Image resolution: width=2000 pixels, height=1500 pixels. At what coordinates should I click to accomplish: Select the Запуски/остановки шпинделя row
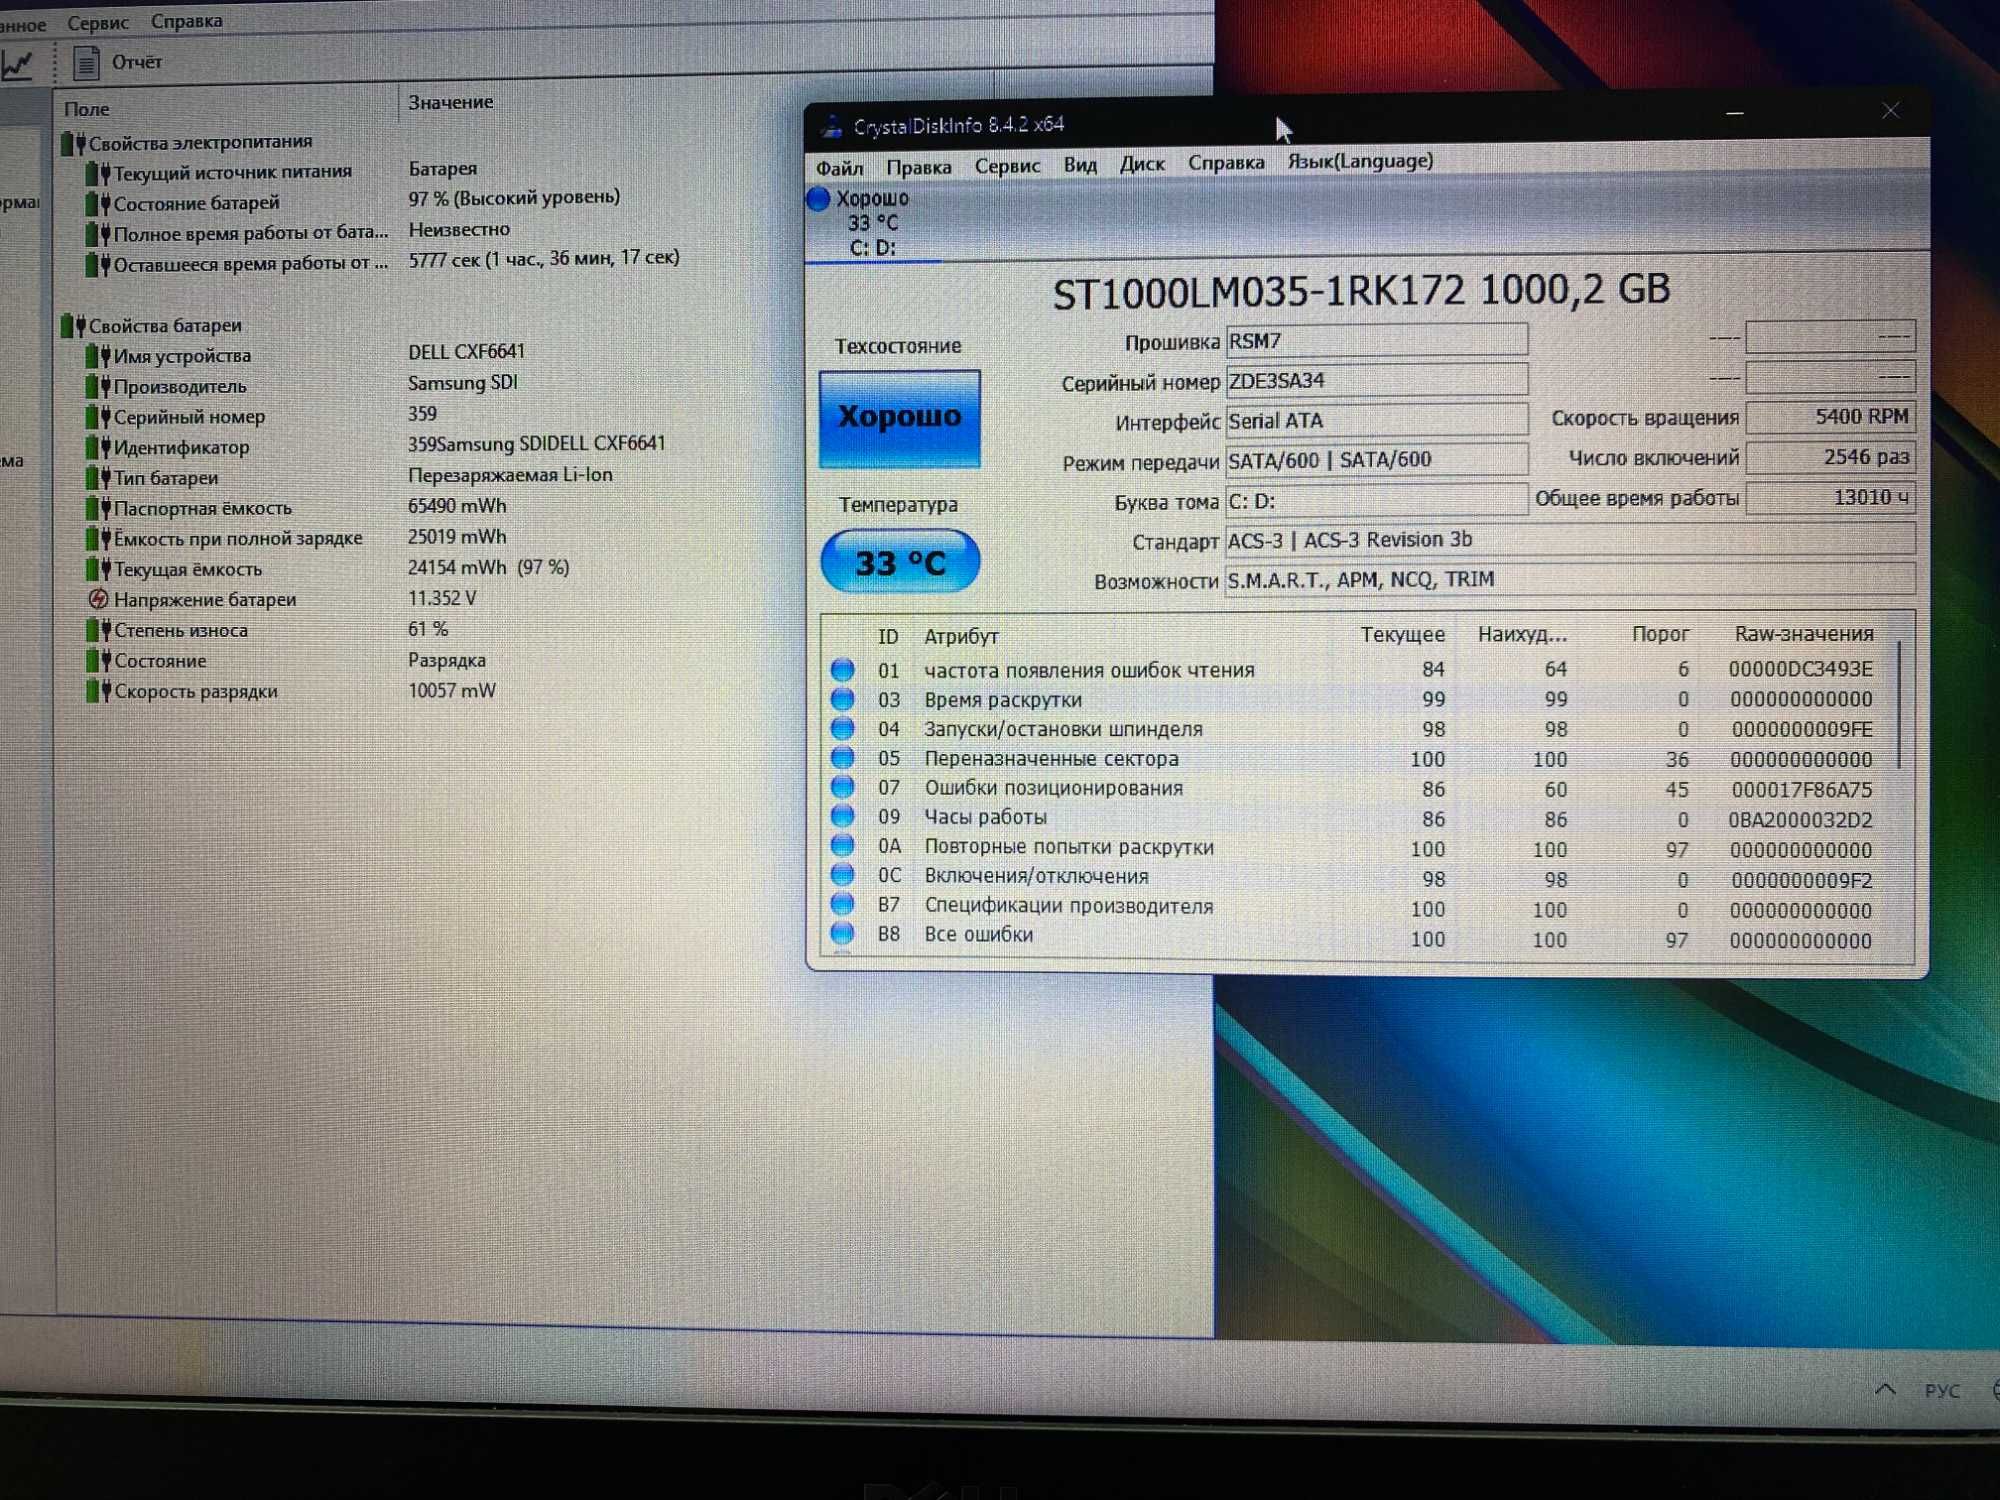click(x=1355, y=729)
